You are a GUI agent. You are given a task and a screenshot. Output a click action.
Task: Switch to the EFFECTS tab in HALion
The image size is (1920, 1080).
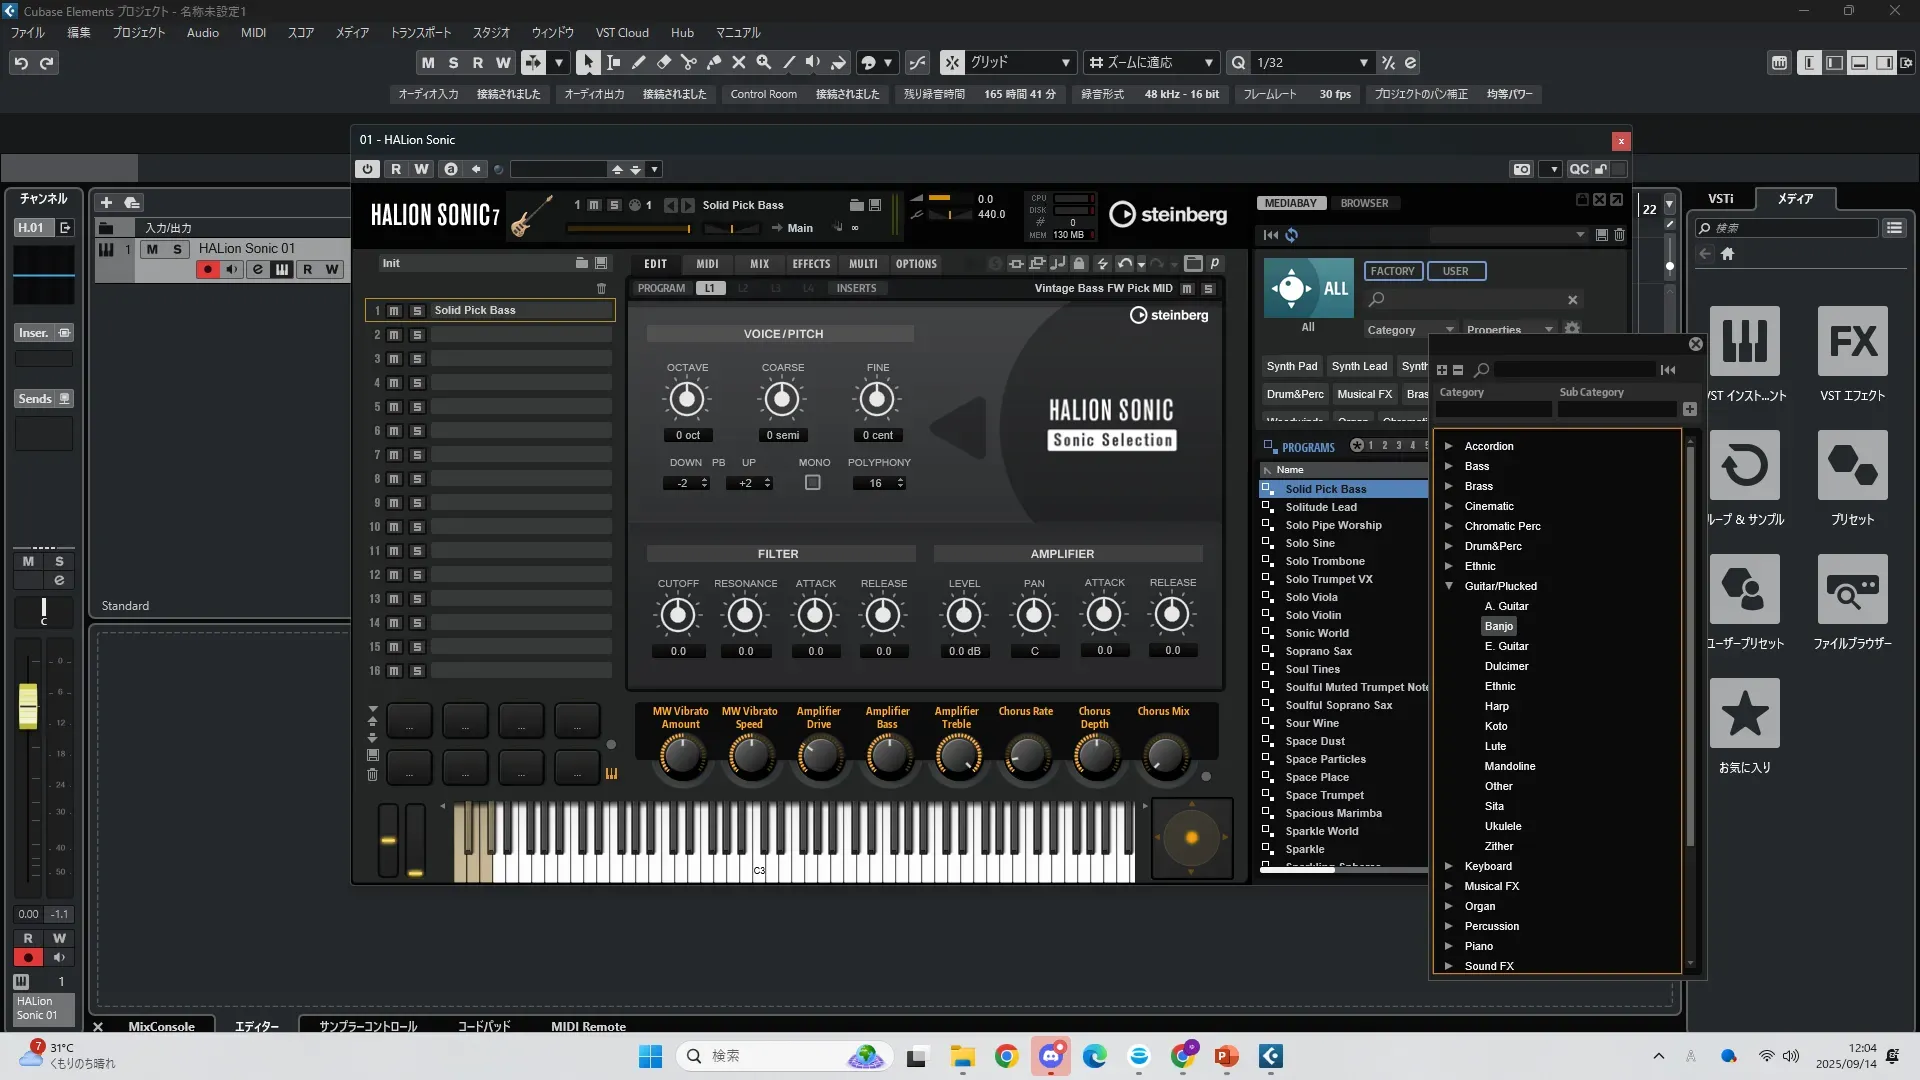[811, 264]
